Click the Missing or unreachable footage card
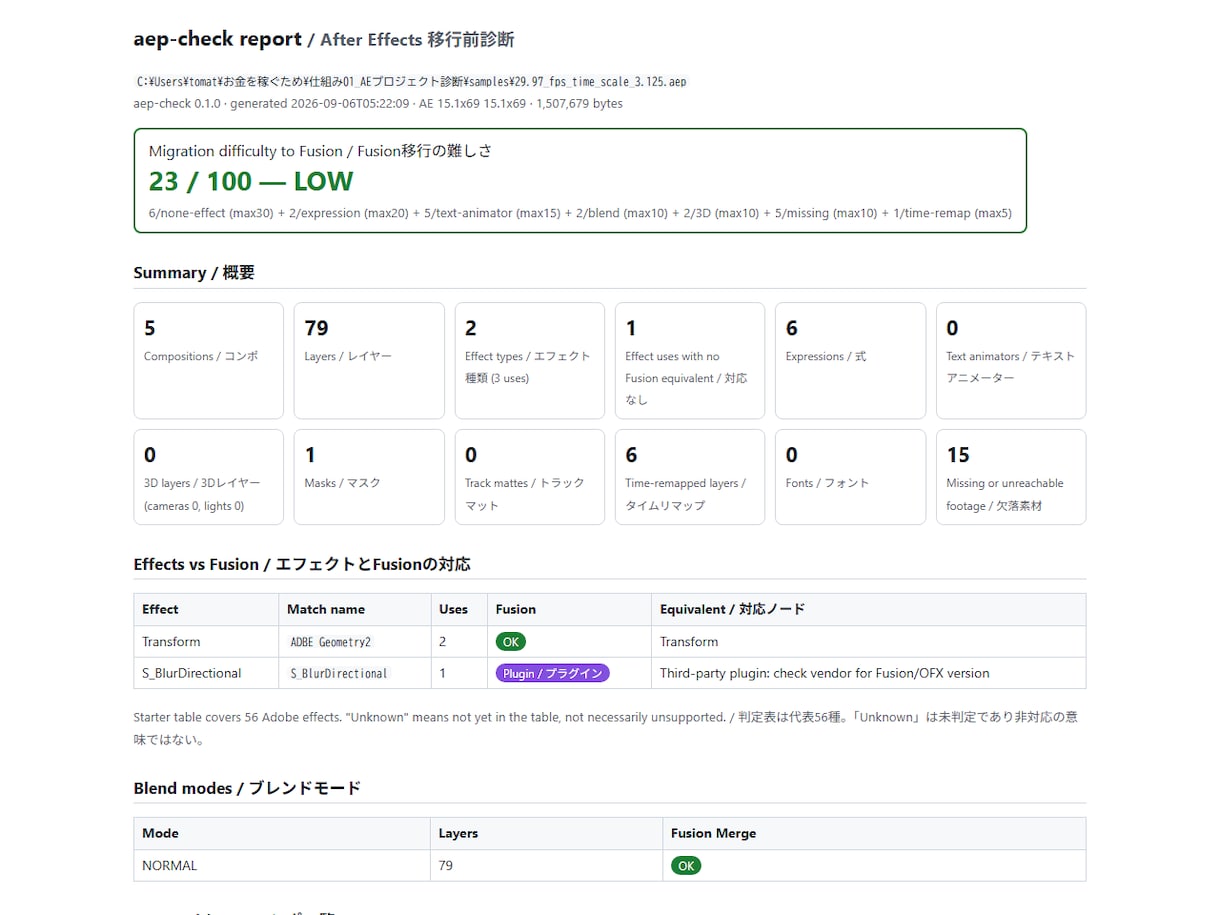Image resolution: width=1220 pixels, height=915 pixels. [x=1011, y=477]
